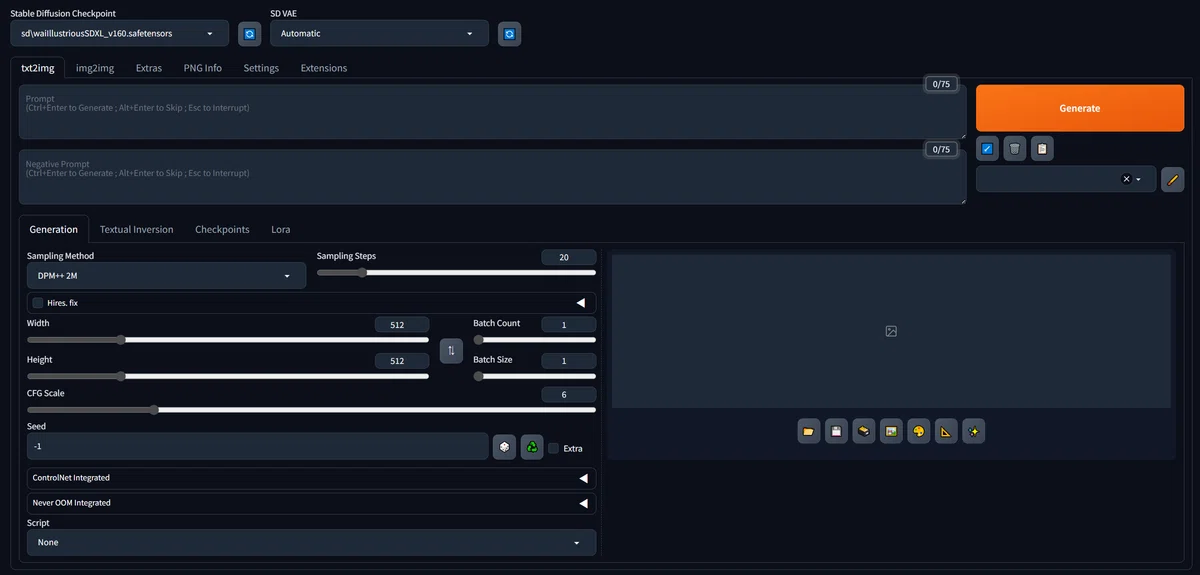Viewport: 1200px width, 575px height.
Task: Tick the Extra seed checkbox
Action: click(x=553, y=448)
